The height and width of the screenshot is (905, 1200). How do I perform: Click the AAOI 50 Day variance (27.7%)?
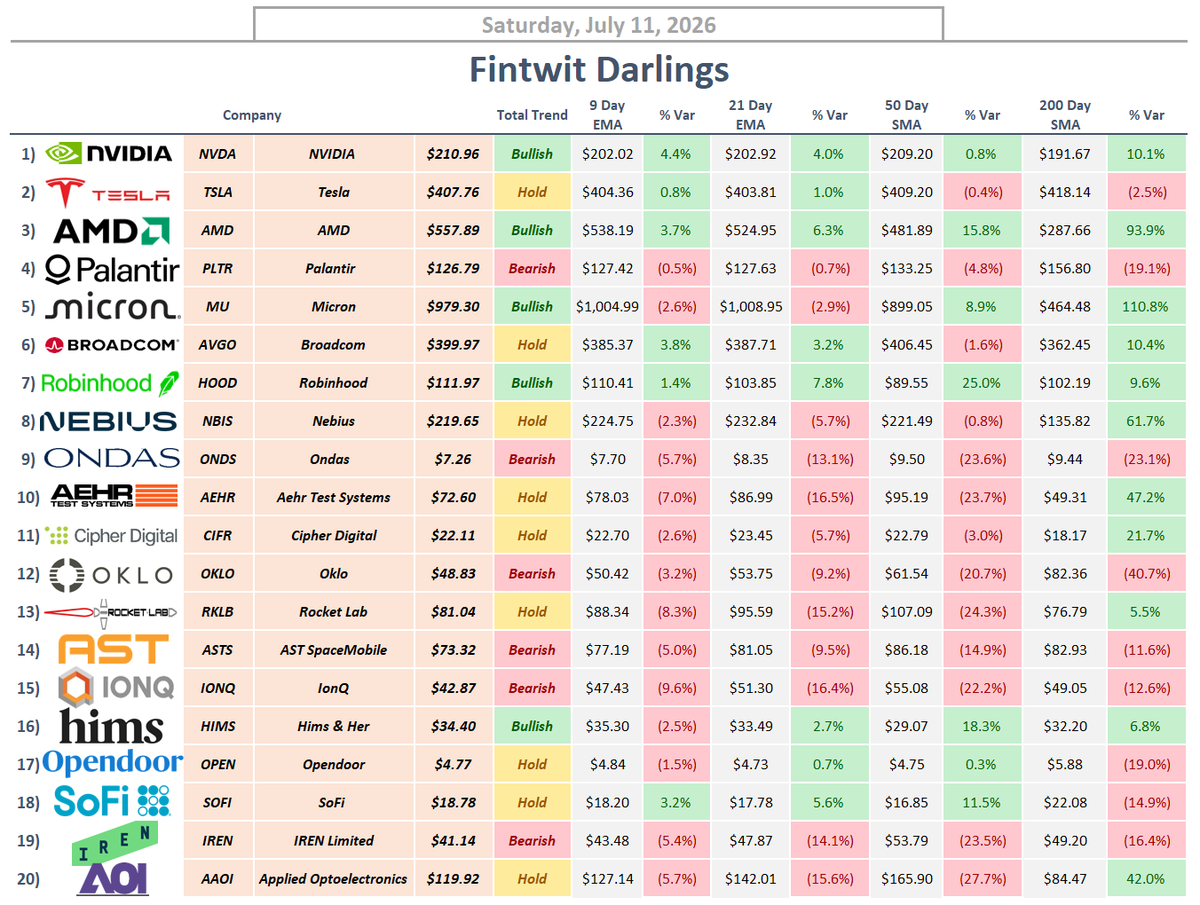982,879
